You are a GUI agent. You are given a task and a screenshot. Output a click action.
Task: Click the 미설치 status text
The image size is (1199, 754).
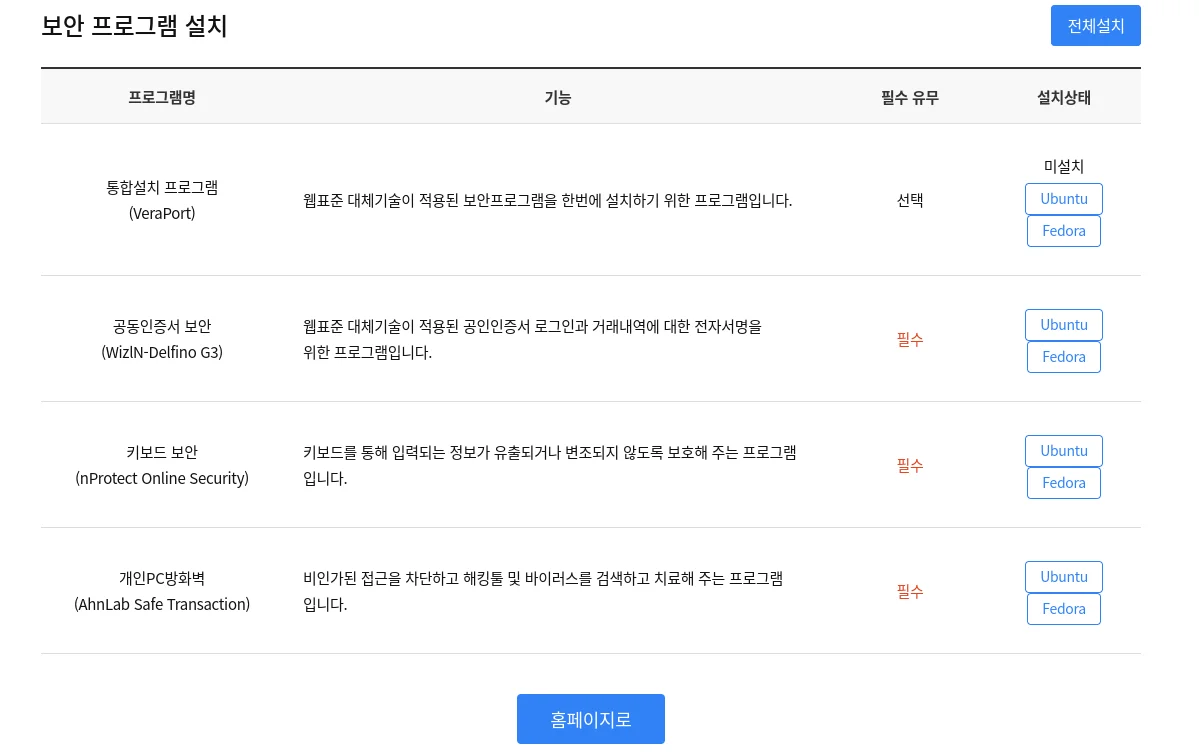click(1063, 166)
